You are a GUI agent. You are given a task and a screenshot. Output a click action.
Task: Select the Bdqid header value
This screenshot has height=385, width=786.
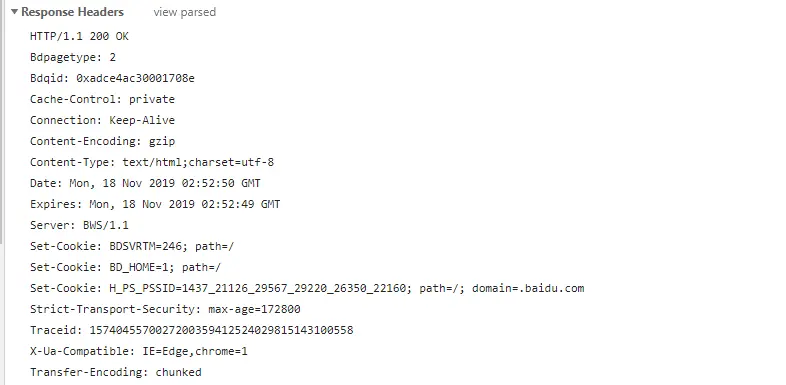tap(135, 78)
